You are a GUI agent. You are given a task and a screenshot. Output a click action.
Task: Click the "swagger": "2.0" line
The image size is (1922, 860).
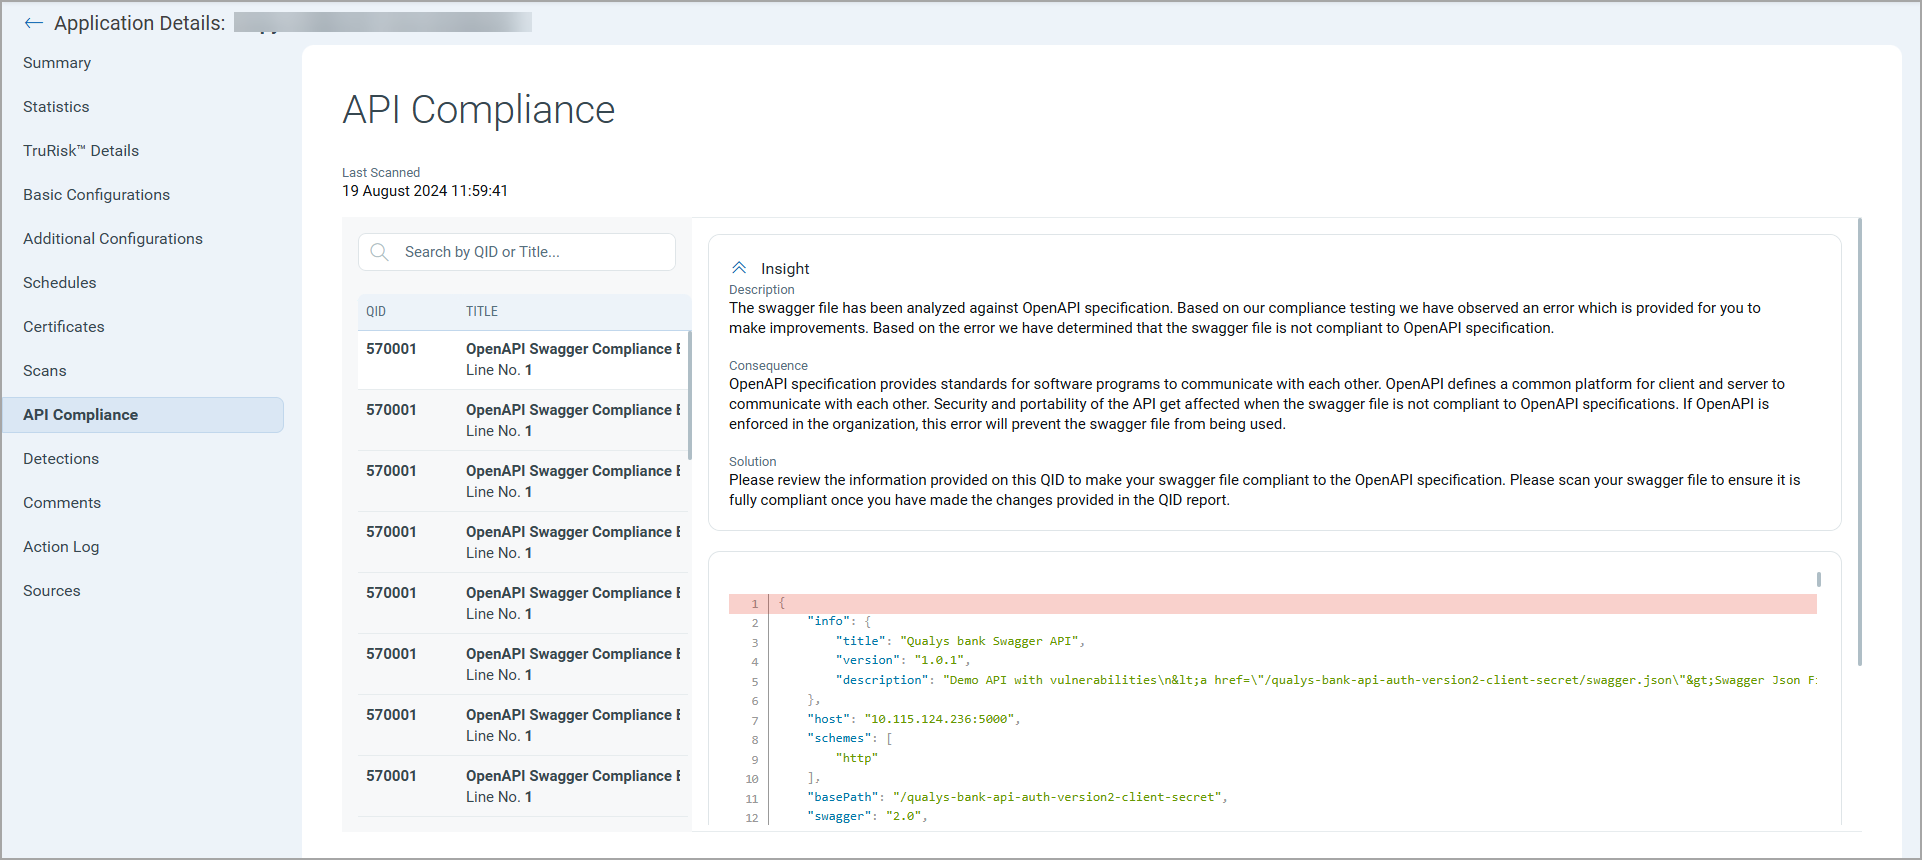click(867, 816)
